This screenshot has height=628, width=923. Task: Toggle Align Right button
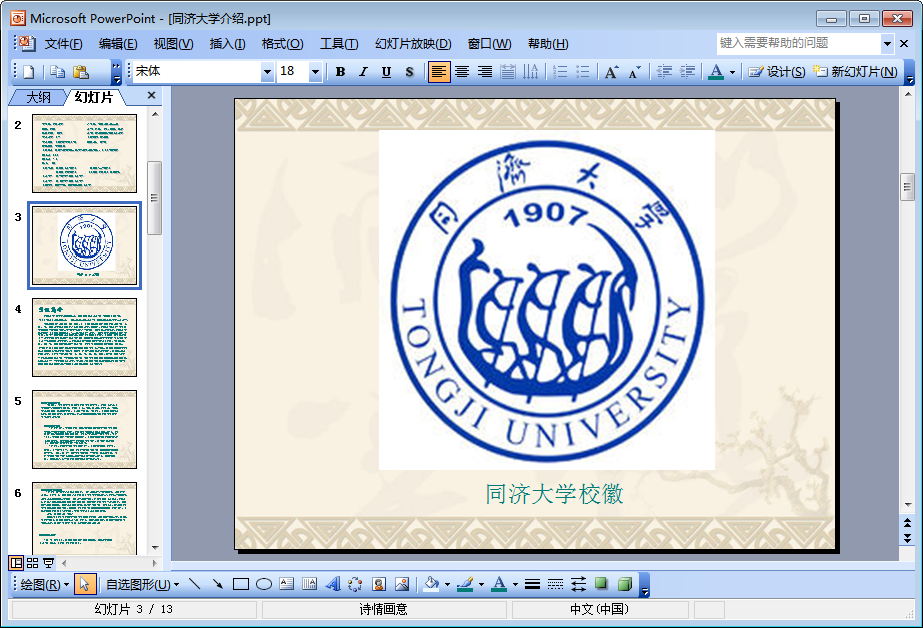[485, 72]
